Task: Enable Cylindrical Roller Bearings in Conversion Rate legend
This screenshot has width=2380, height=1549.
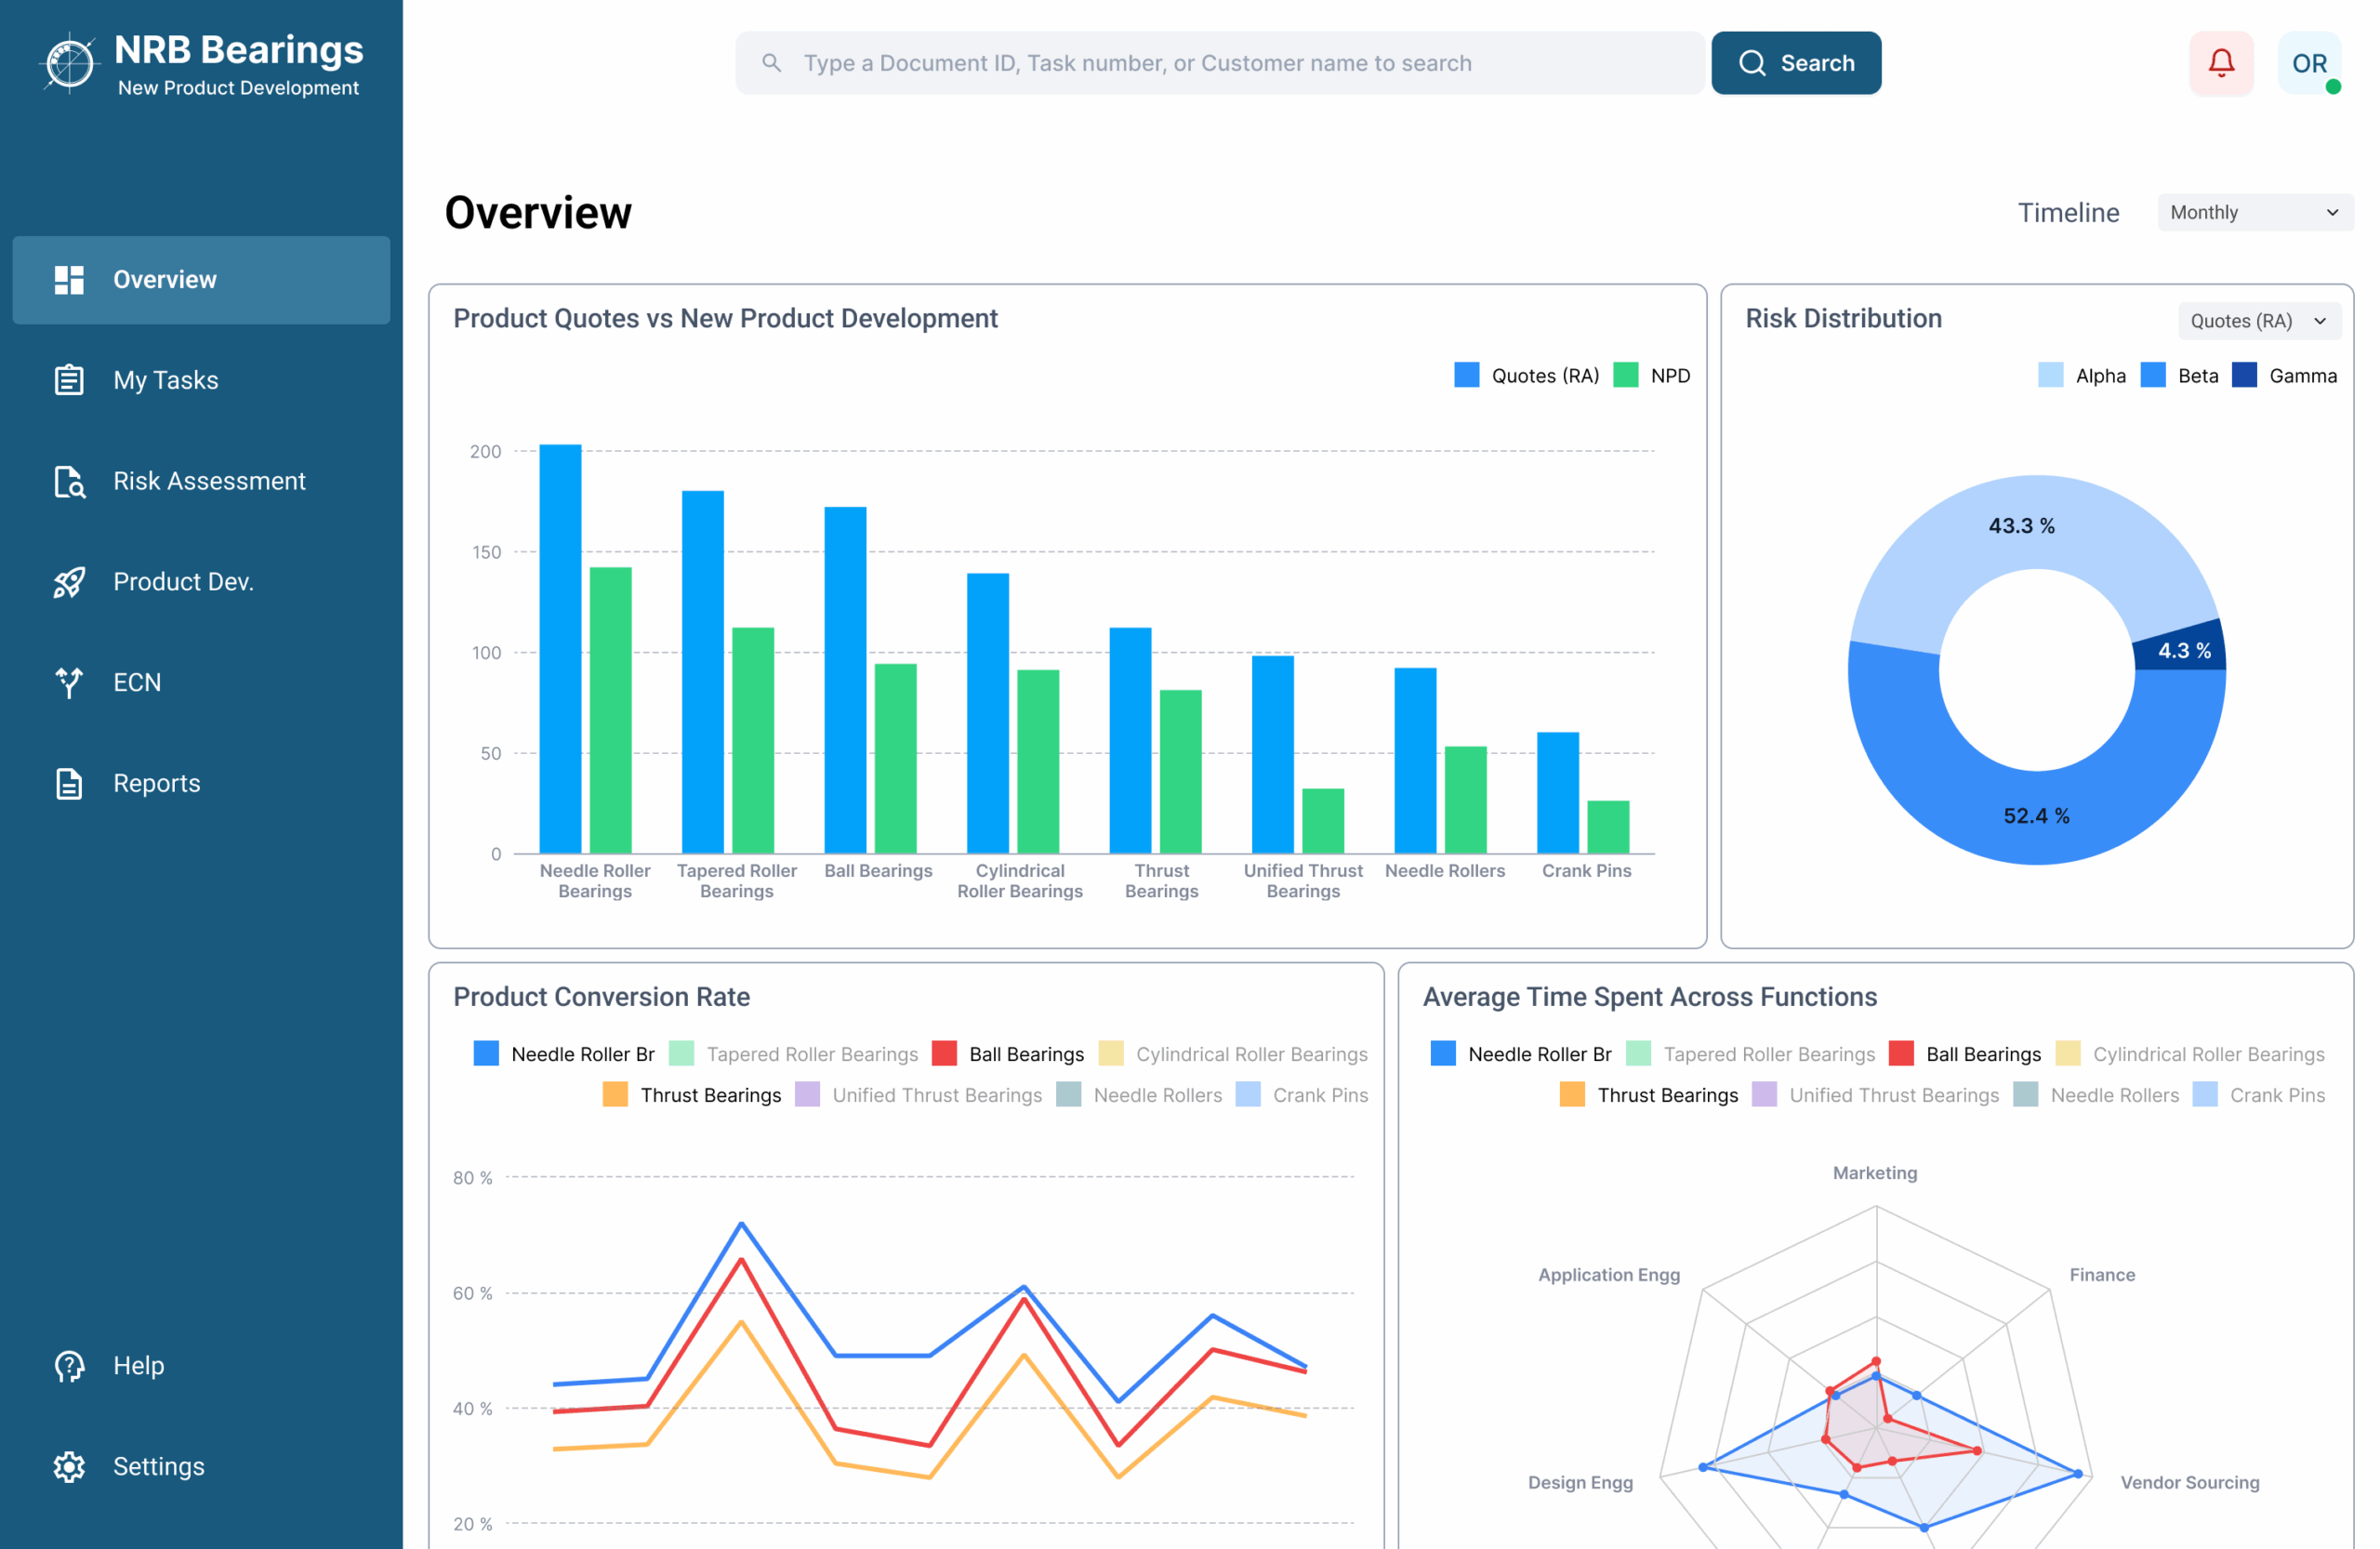Action: [x=1233, y=1054]
